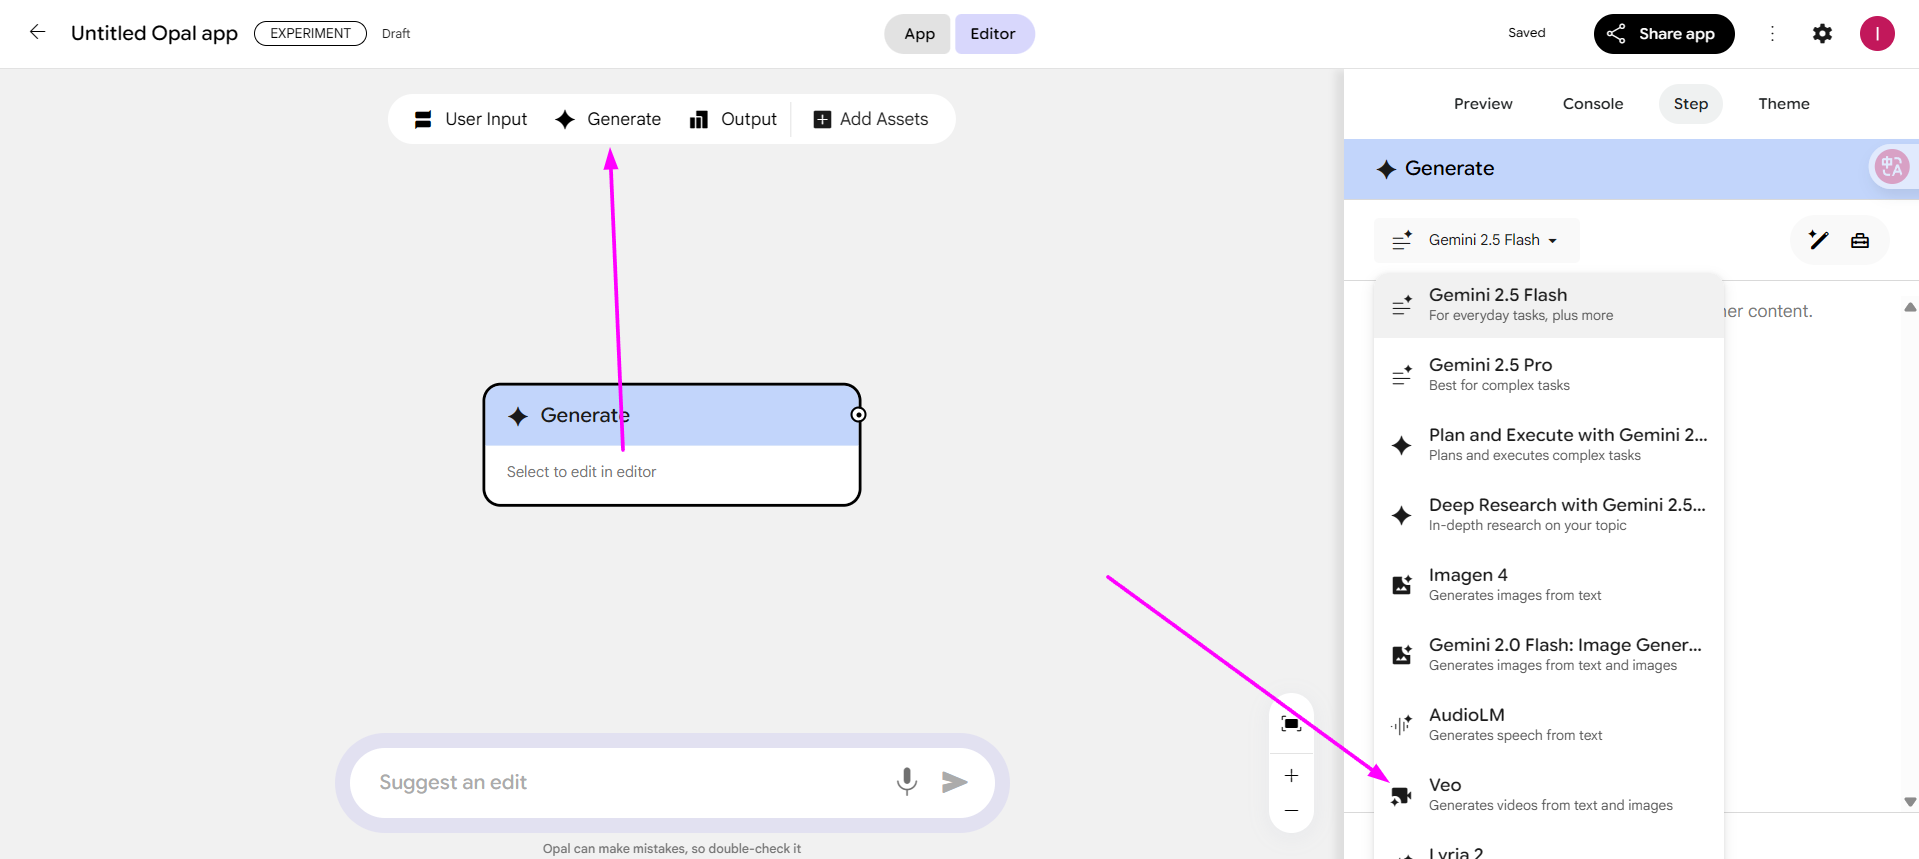The width and height of the screenshot is (1919, 859).
Task: Click the Share app button
Action: (1664, 34)
